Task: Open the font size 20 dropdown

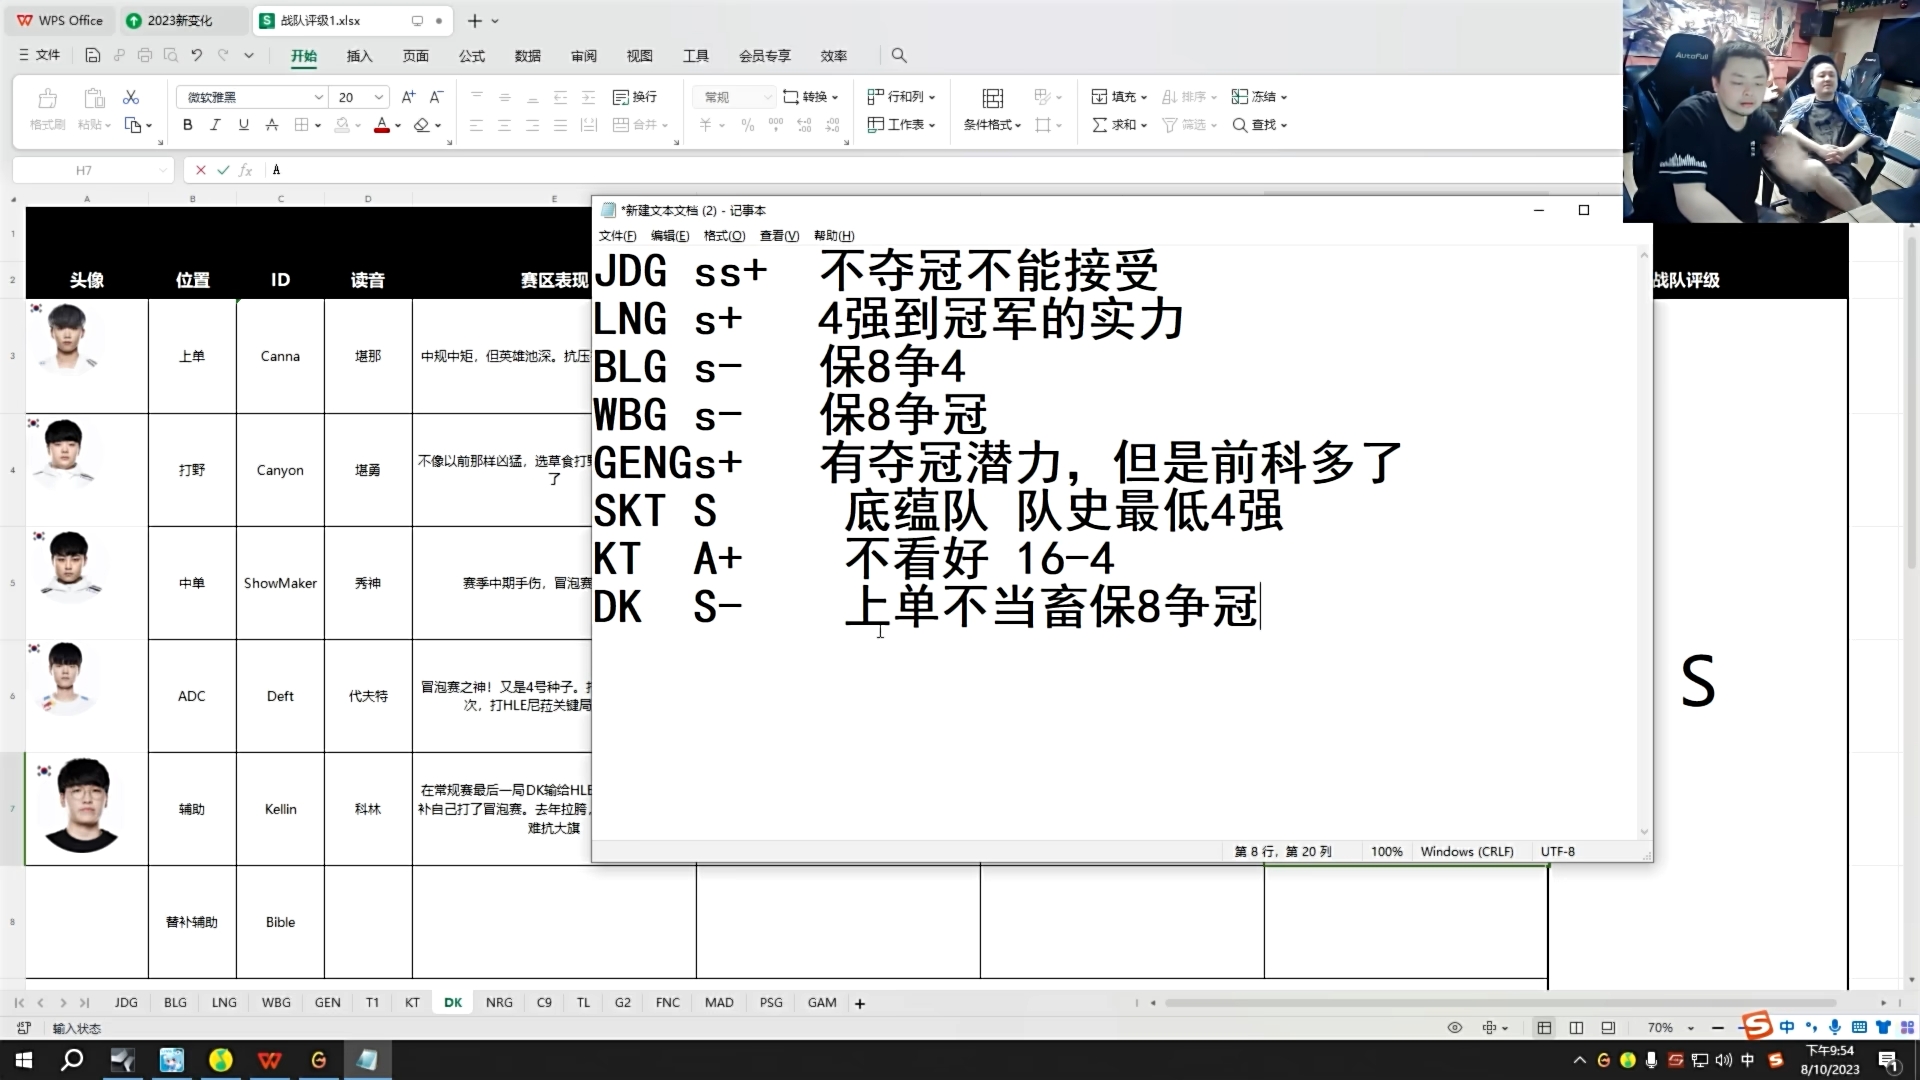Action: pyautogui.click(x=379, y=97)
